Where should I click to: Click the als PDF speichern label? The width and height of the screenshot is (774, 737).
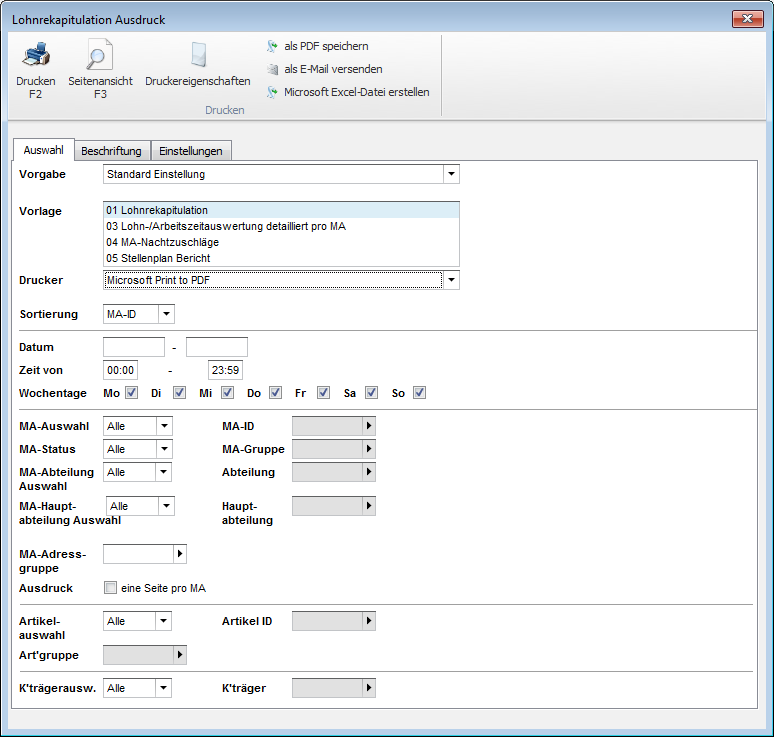[x=326, y=46]
